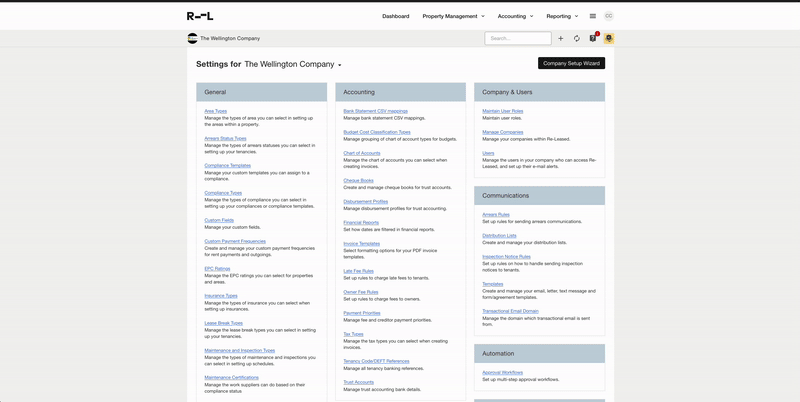Image resolution: width=800 pixels, height=402 pixels.
Task: Open the Chart of Accounts link
Action: pos(361,153)
